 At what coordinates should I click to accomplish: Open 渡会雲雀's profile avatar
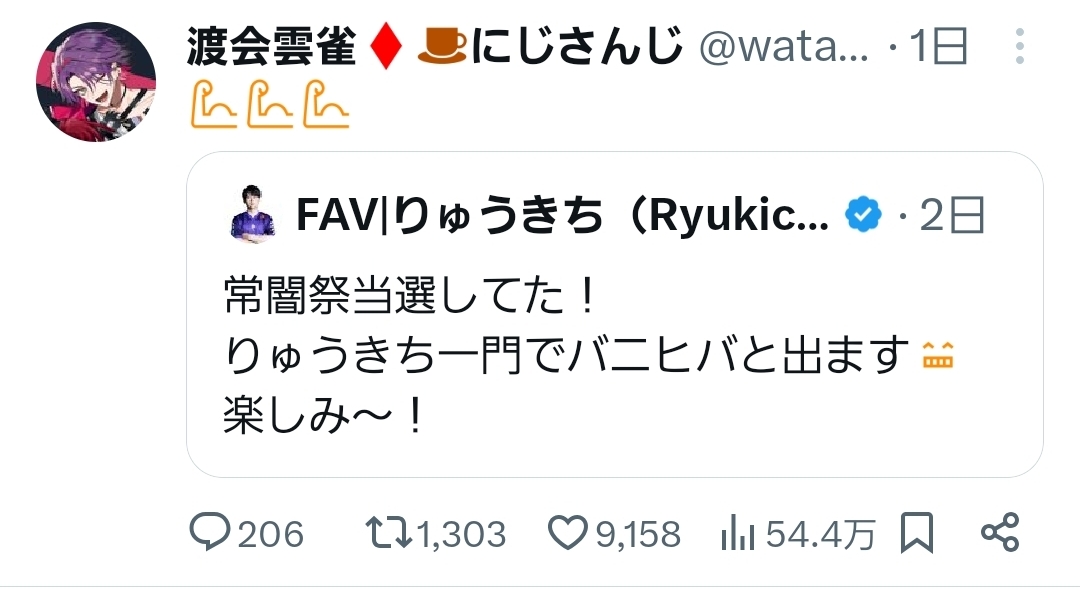[96, 82]
